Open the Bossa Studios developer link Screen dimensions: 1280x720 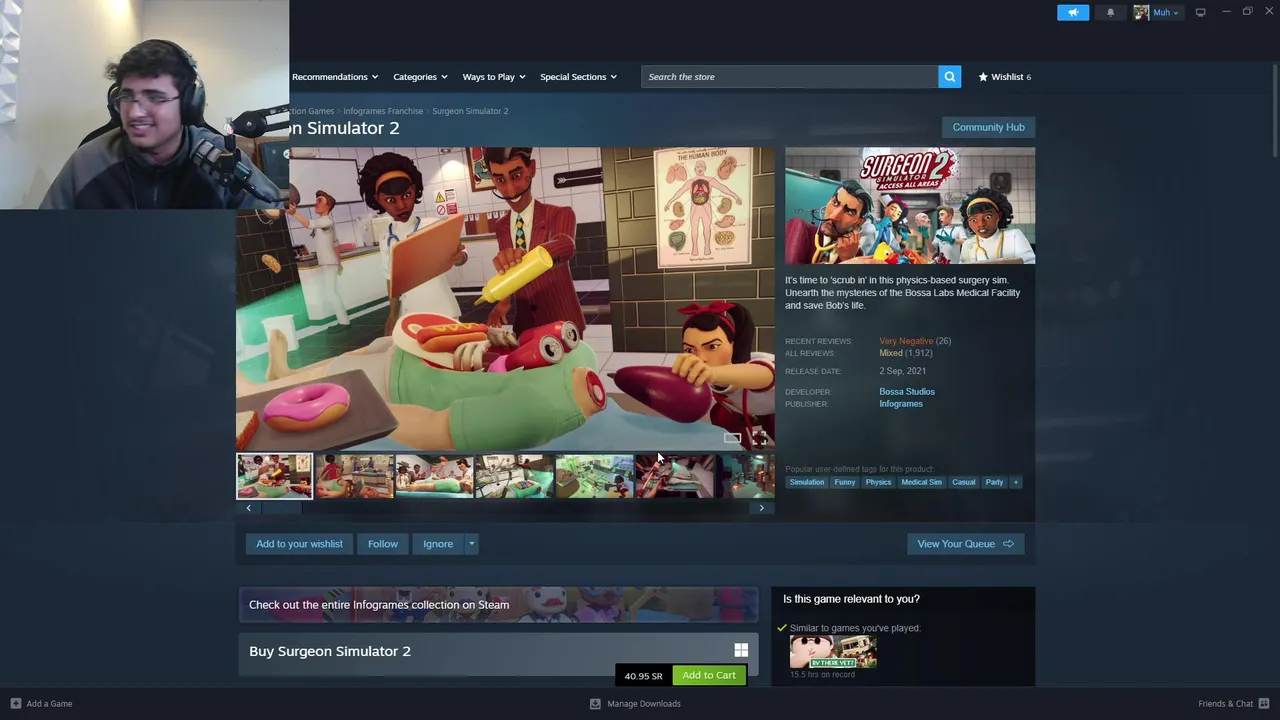[907, 392]
